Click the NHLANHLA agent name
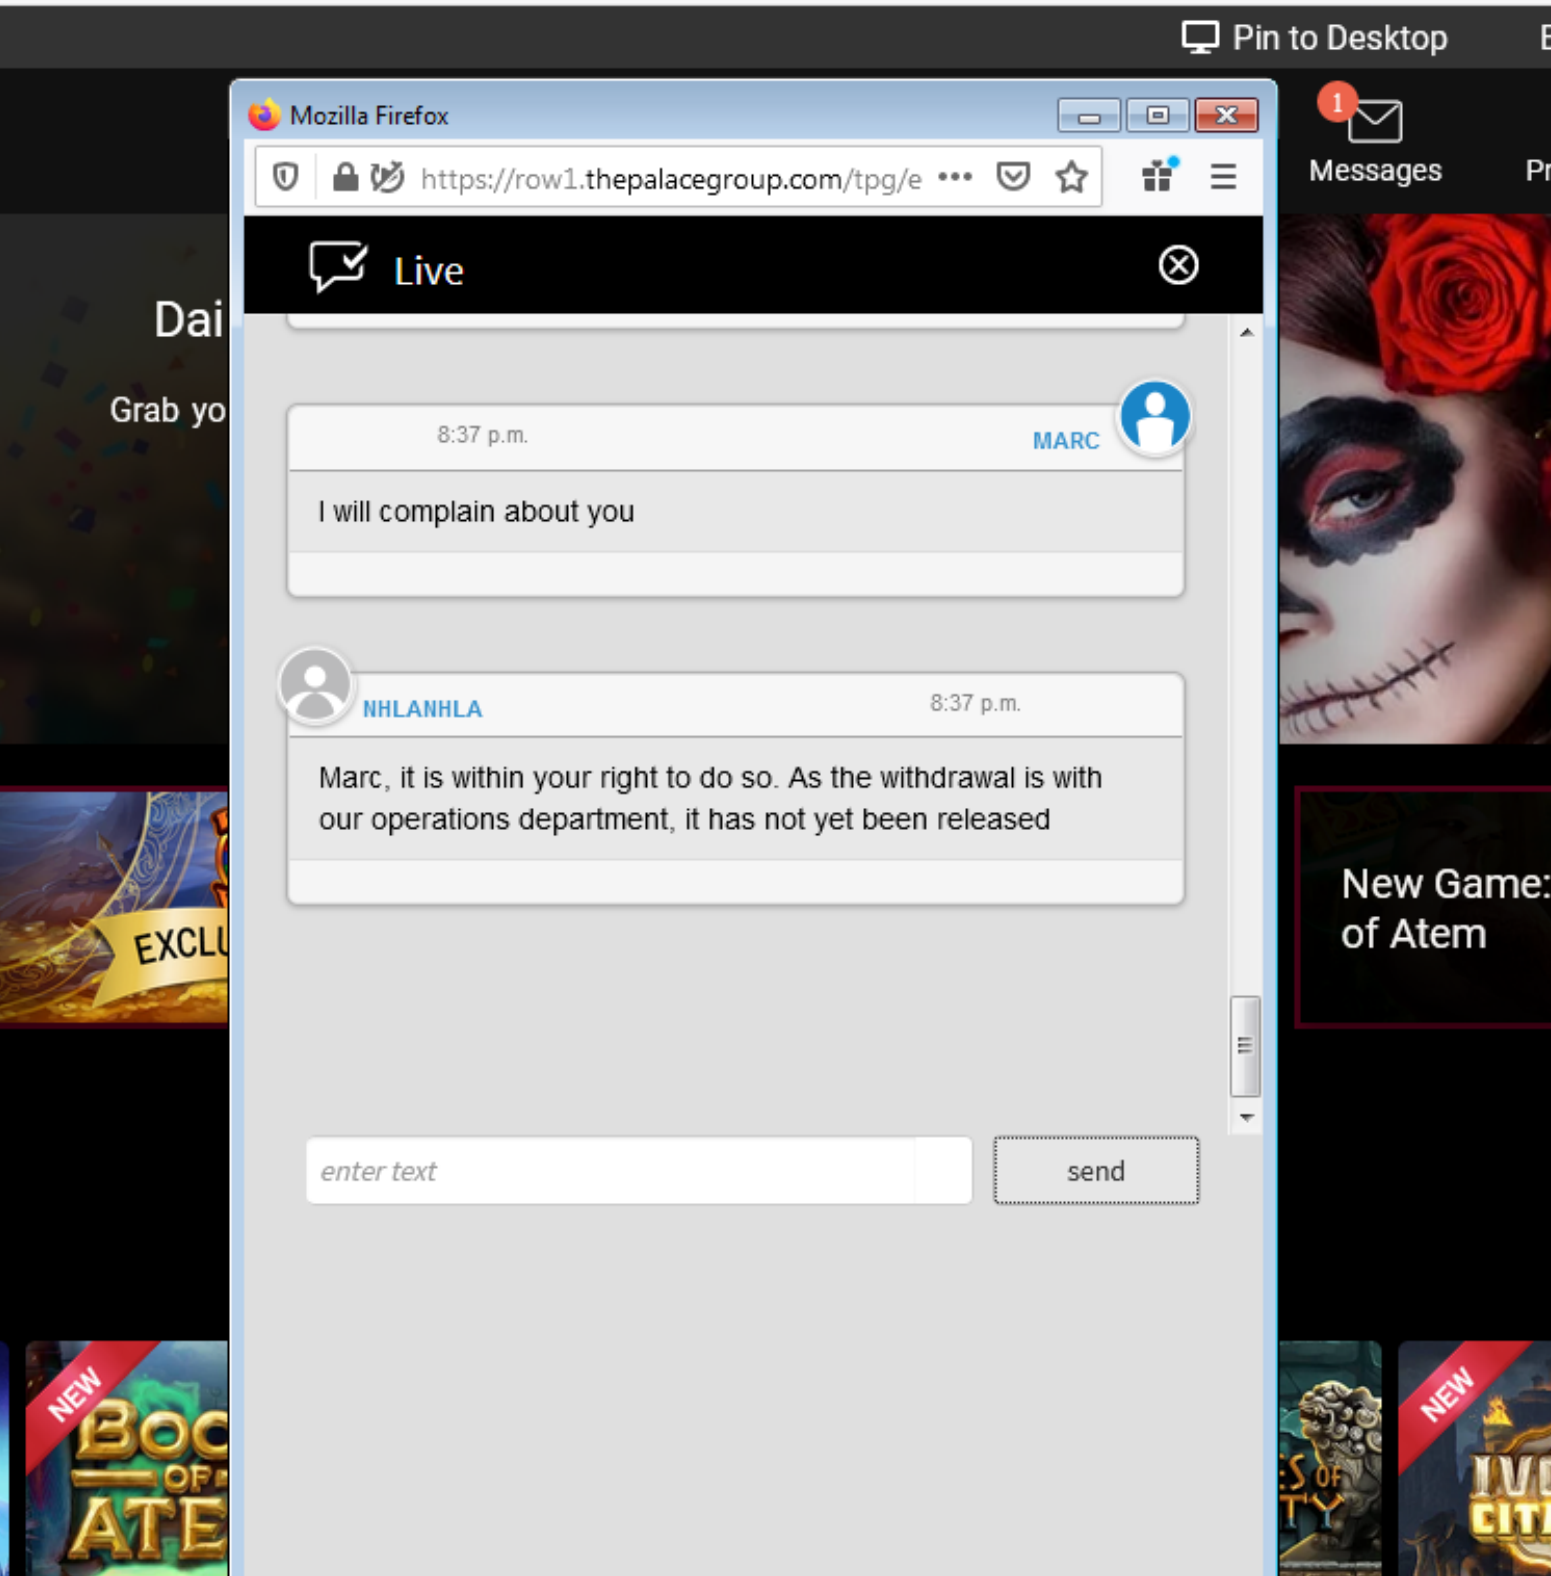This screenshot has height=1576, width=1551. [422, 709]
